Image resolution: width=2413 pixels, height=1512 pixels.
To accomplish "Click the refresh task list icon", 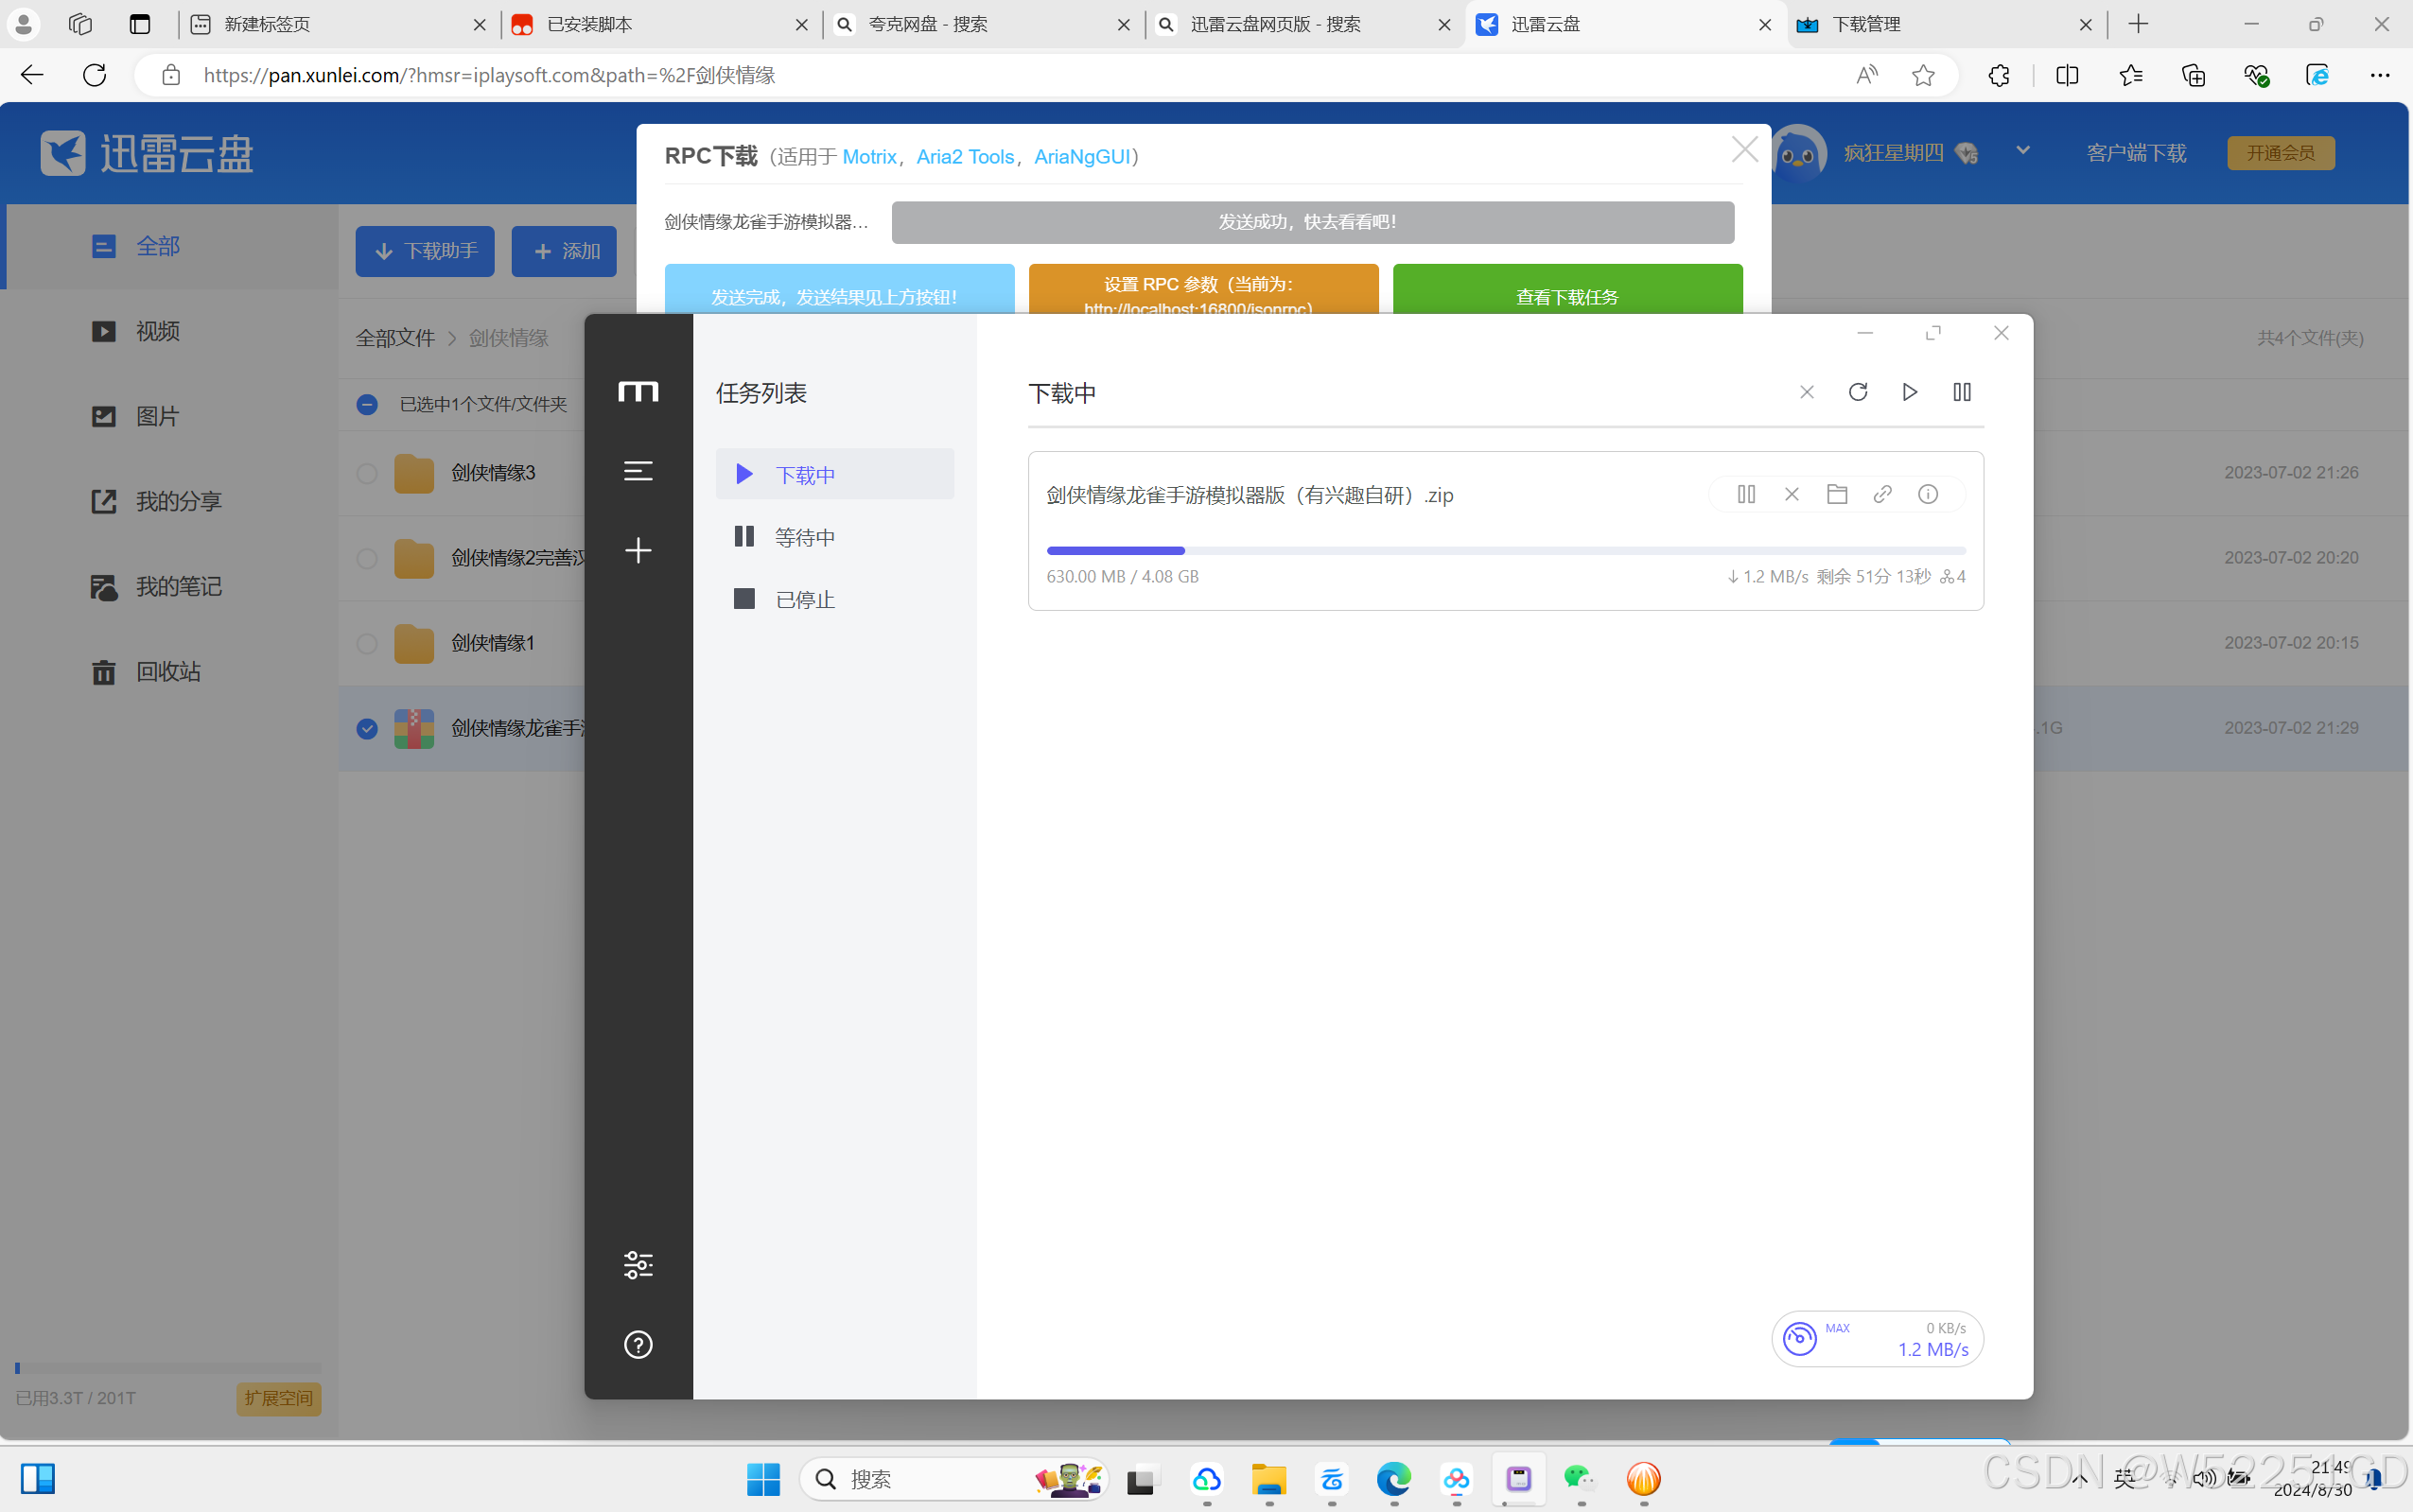I will (x=1858, y=392).
